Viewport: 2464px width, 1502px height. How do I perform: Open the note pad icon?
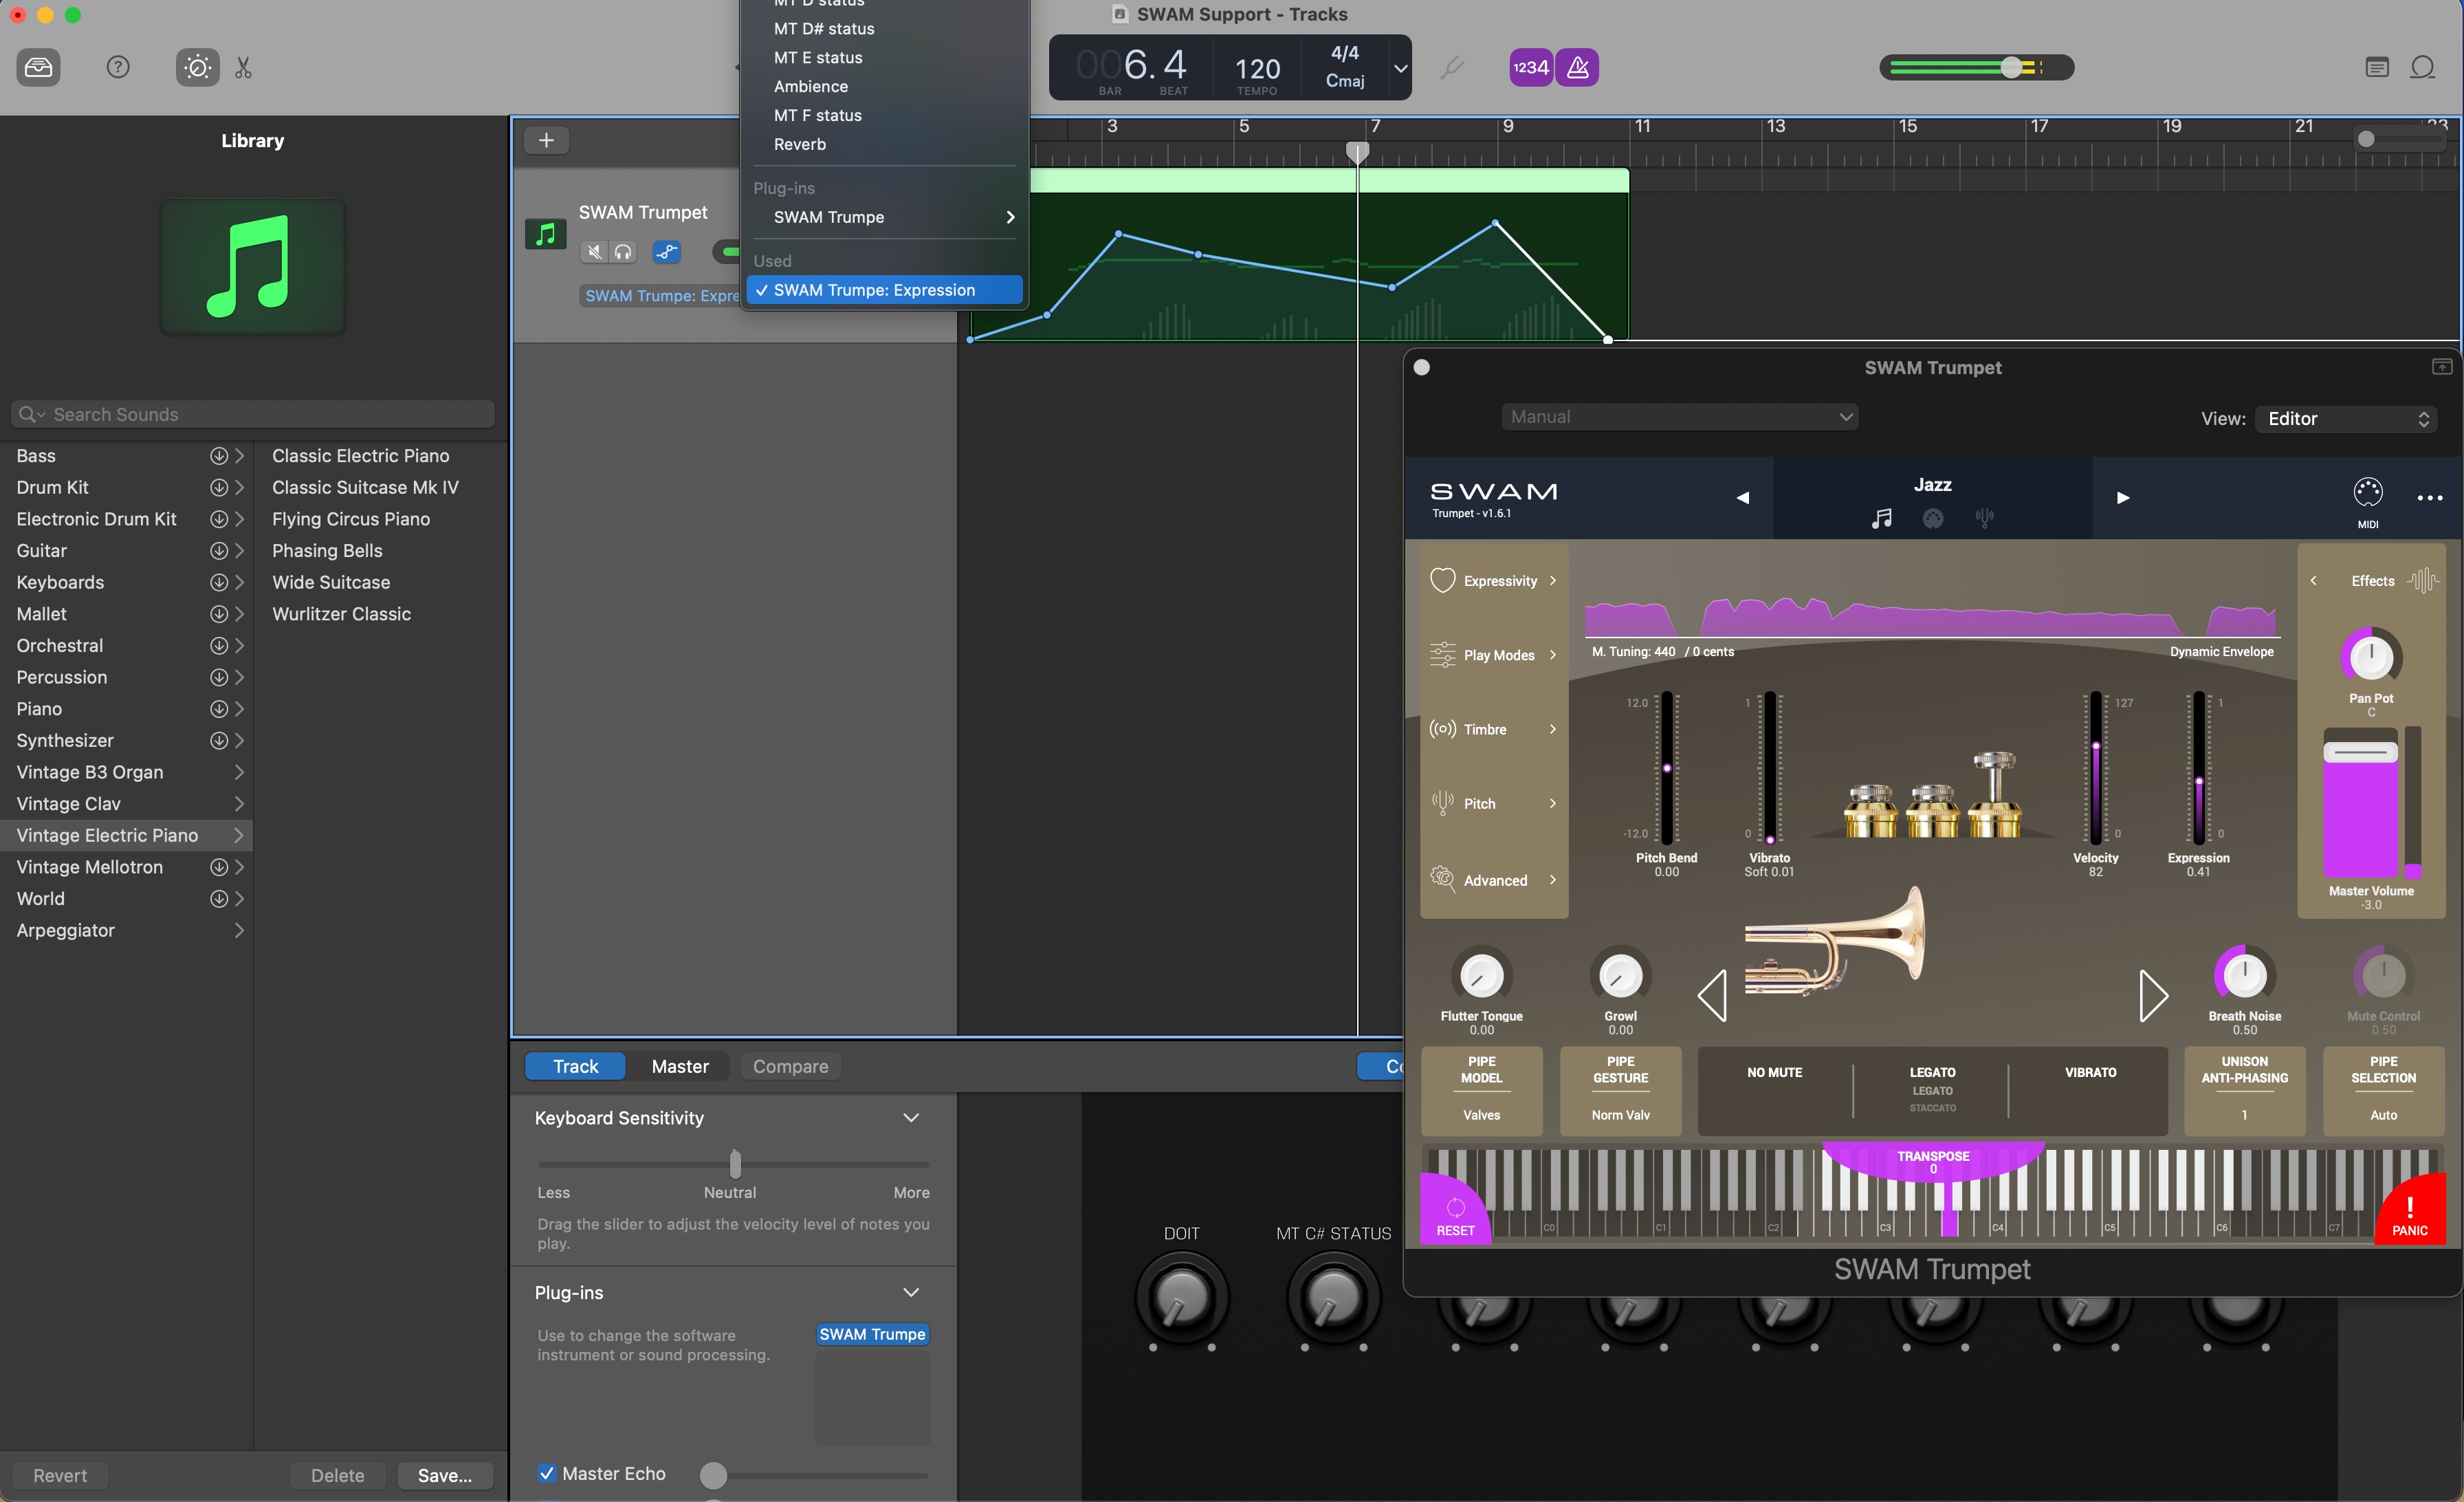[2377, 67]
